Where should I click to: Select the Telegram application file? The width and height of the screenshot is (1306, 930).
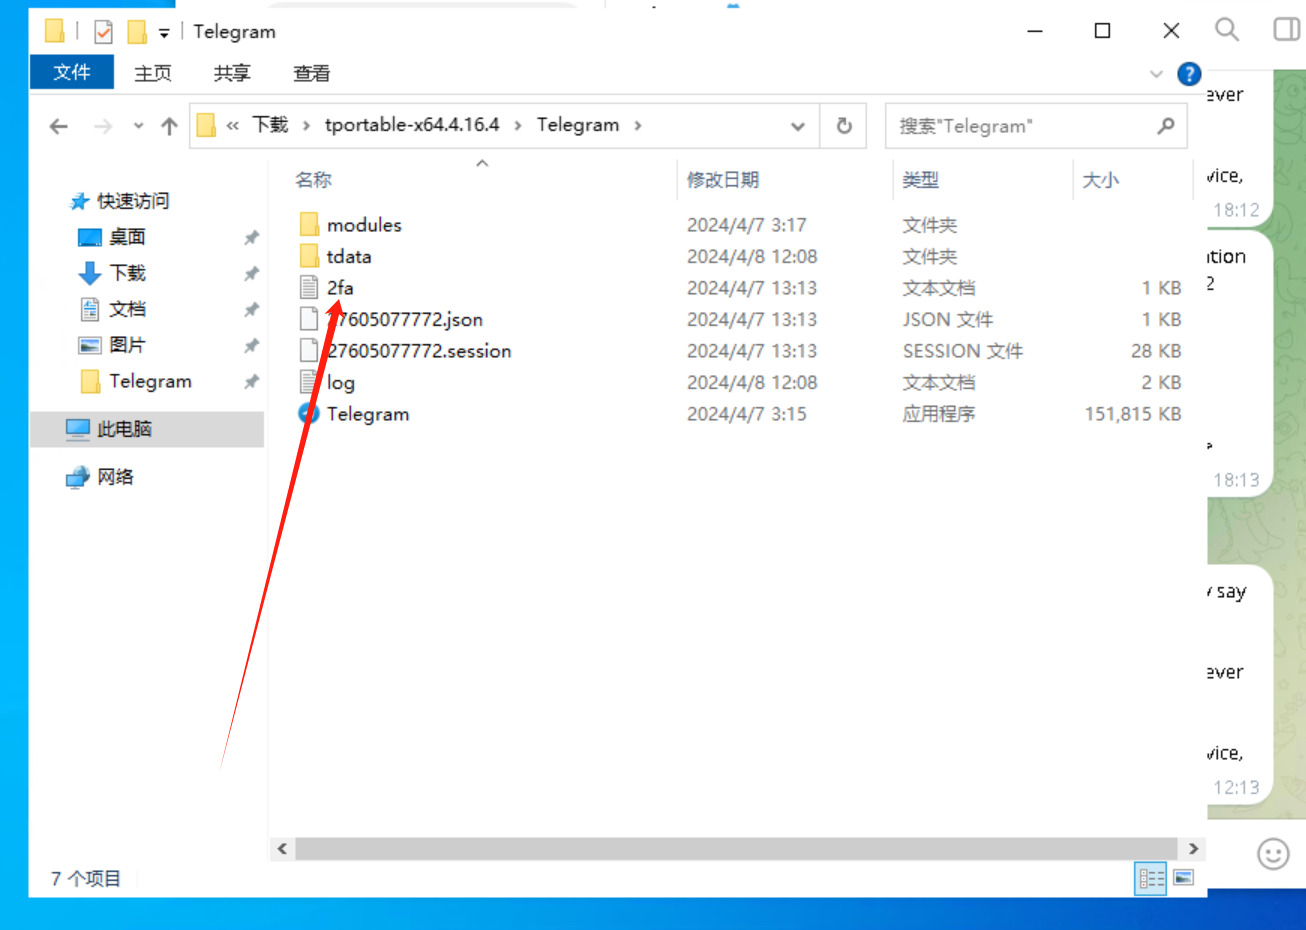point(367,414)
